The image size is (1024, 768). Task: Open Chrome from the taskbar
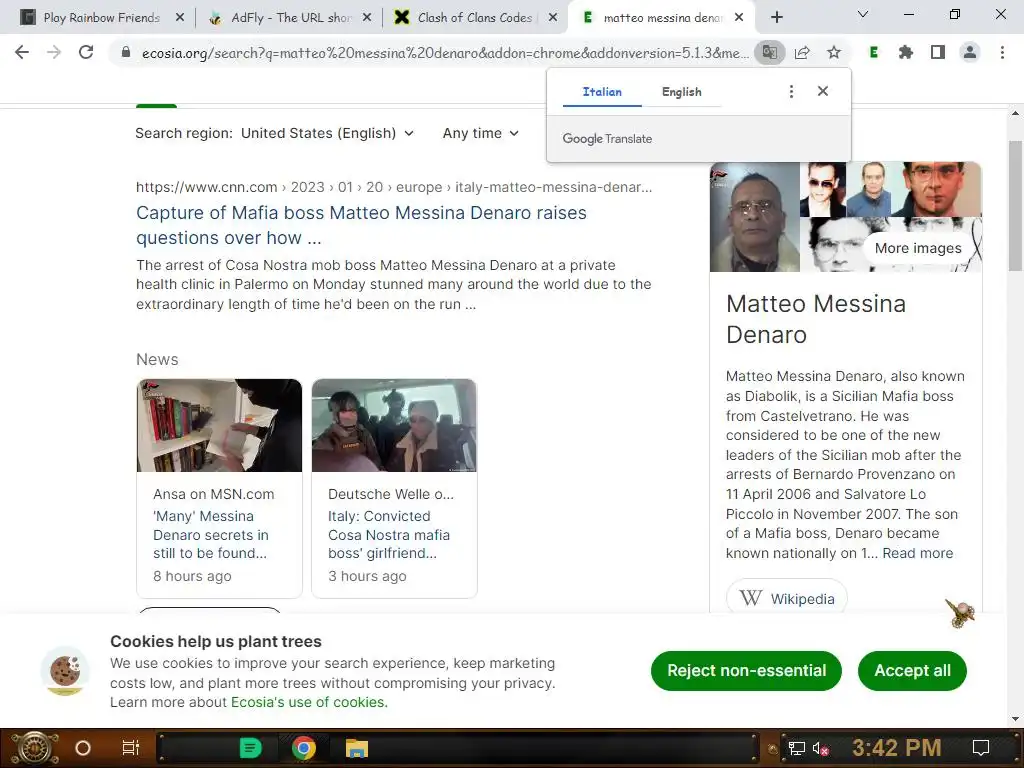pyautogui.click(x=304, y=748)
